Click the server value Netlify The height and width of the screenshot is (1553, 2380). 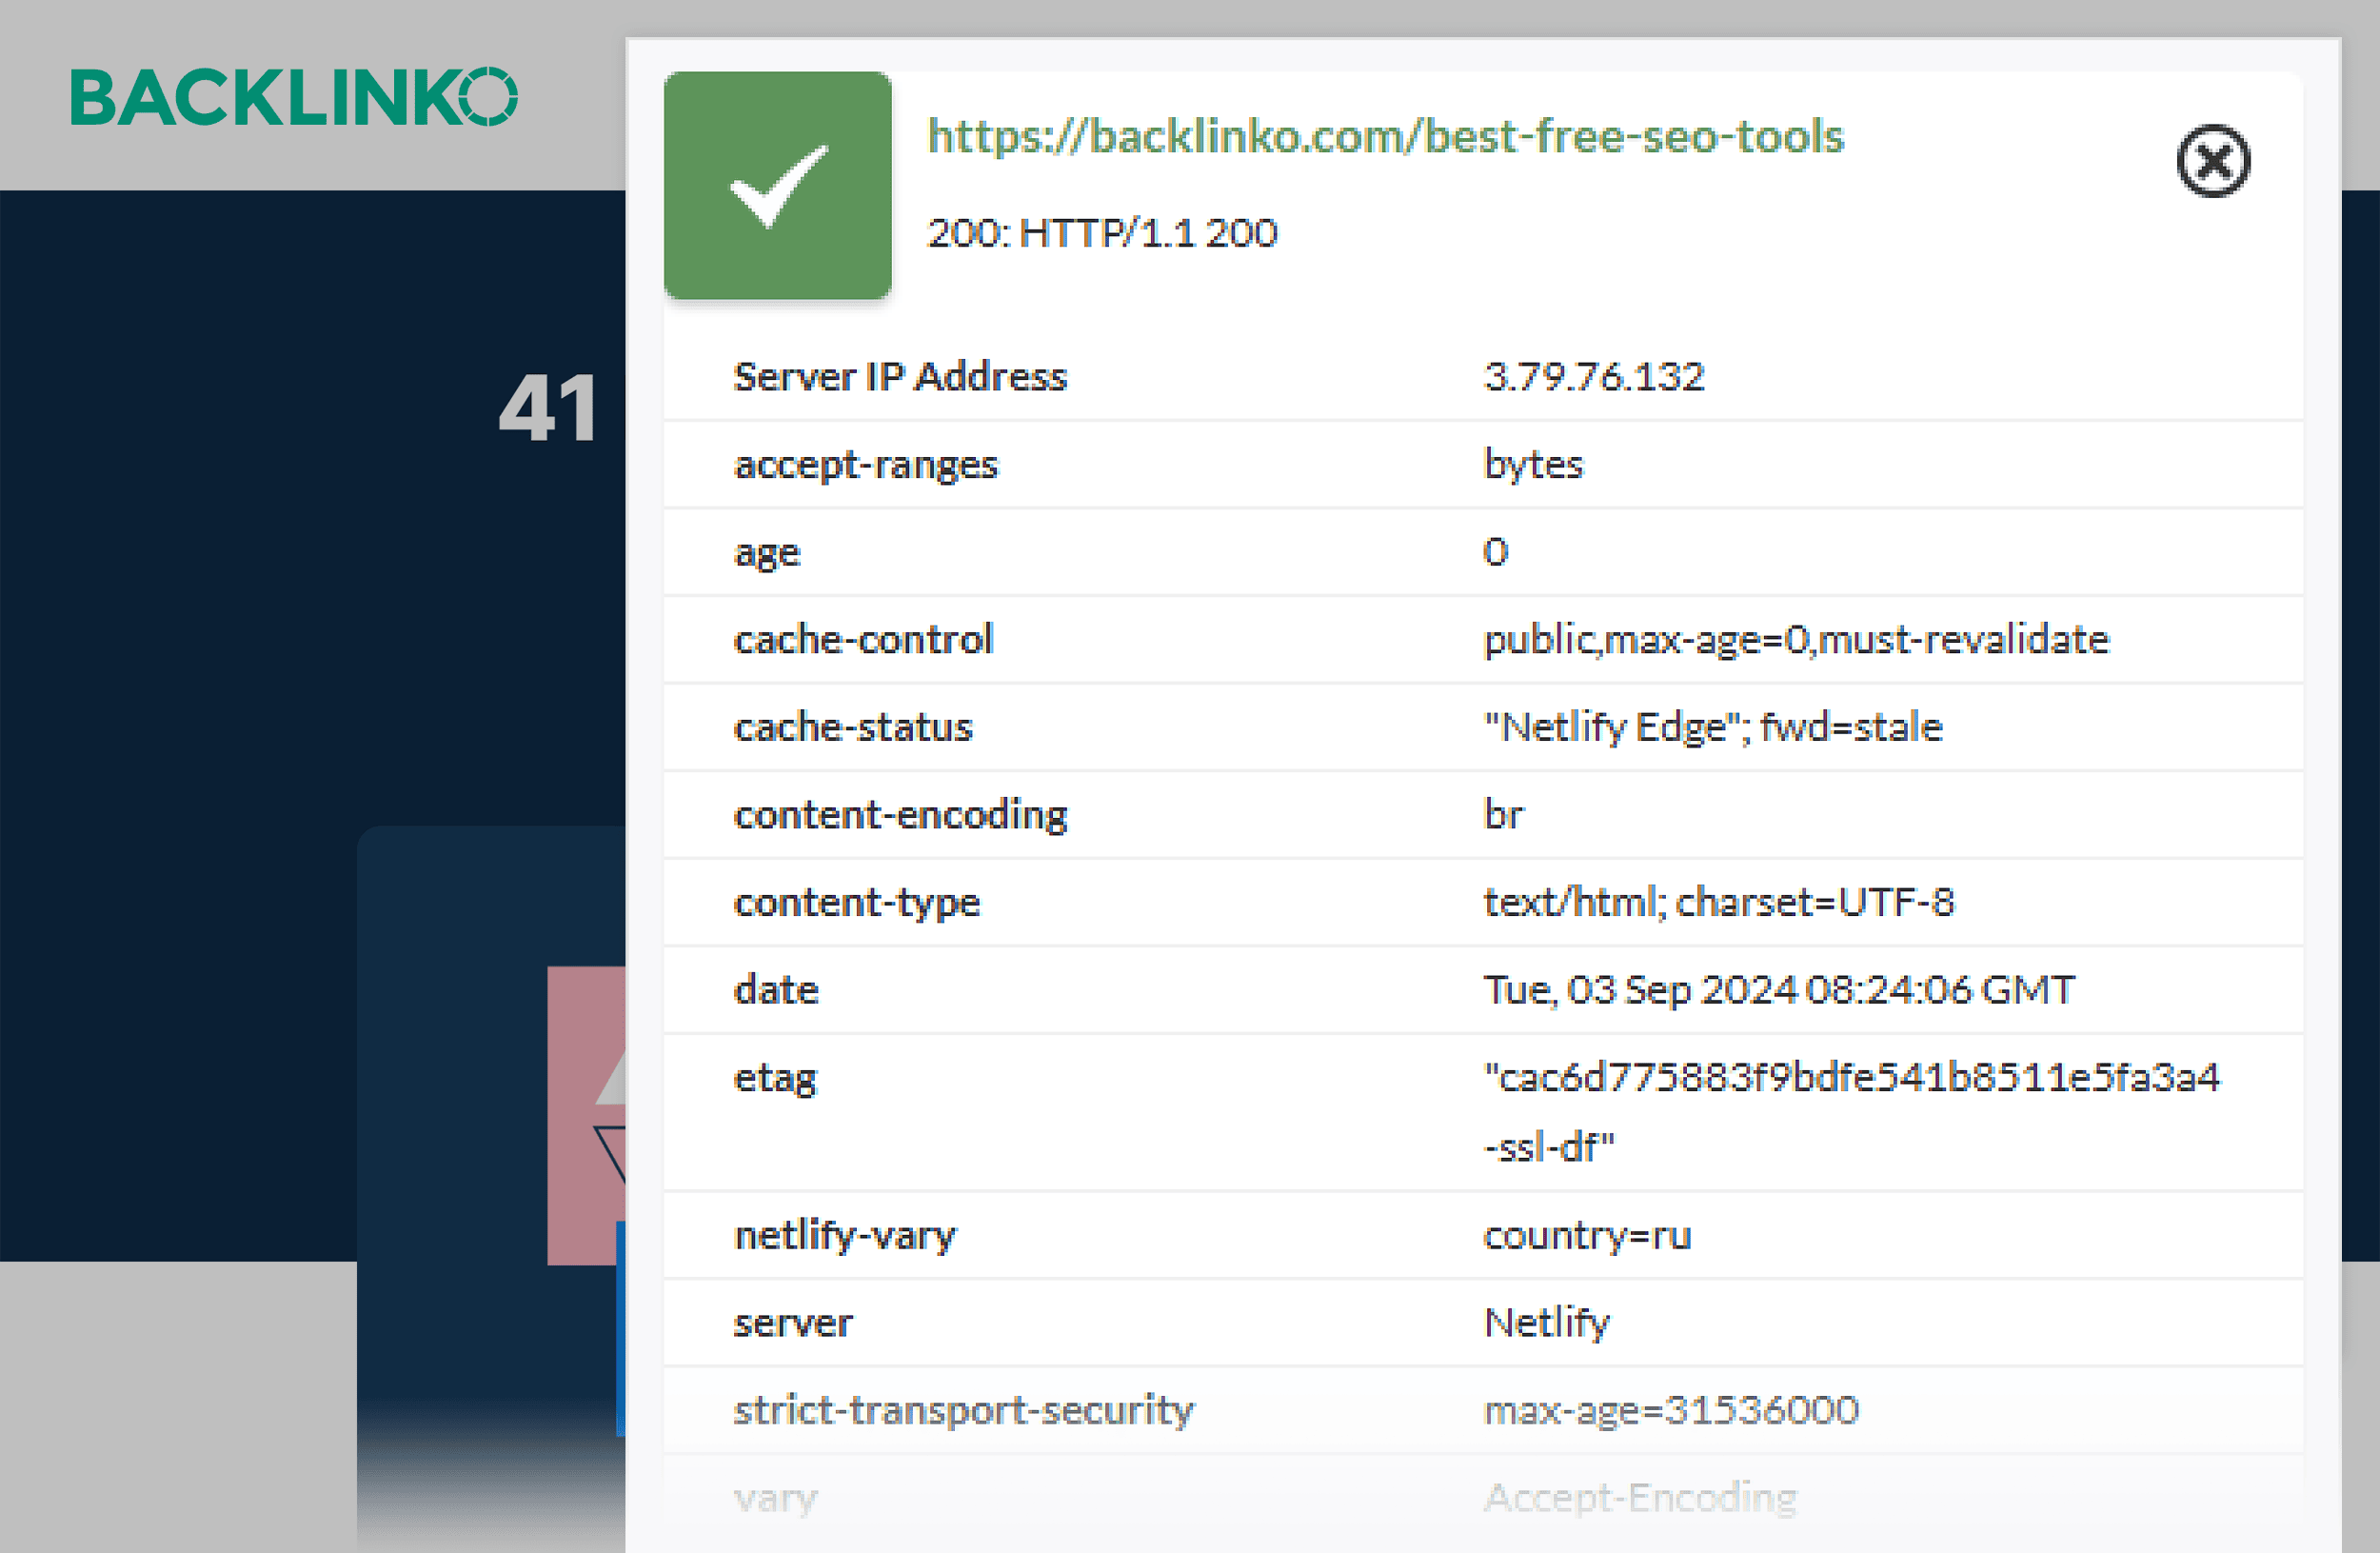(1546, 1322)
